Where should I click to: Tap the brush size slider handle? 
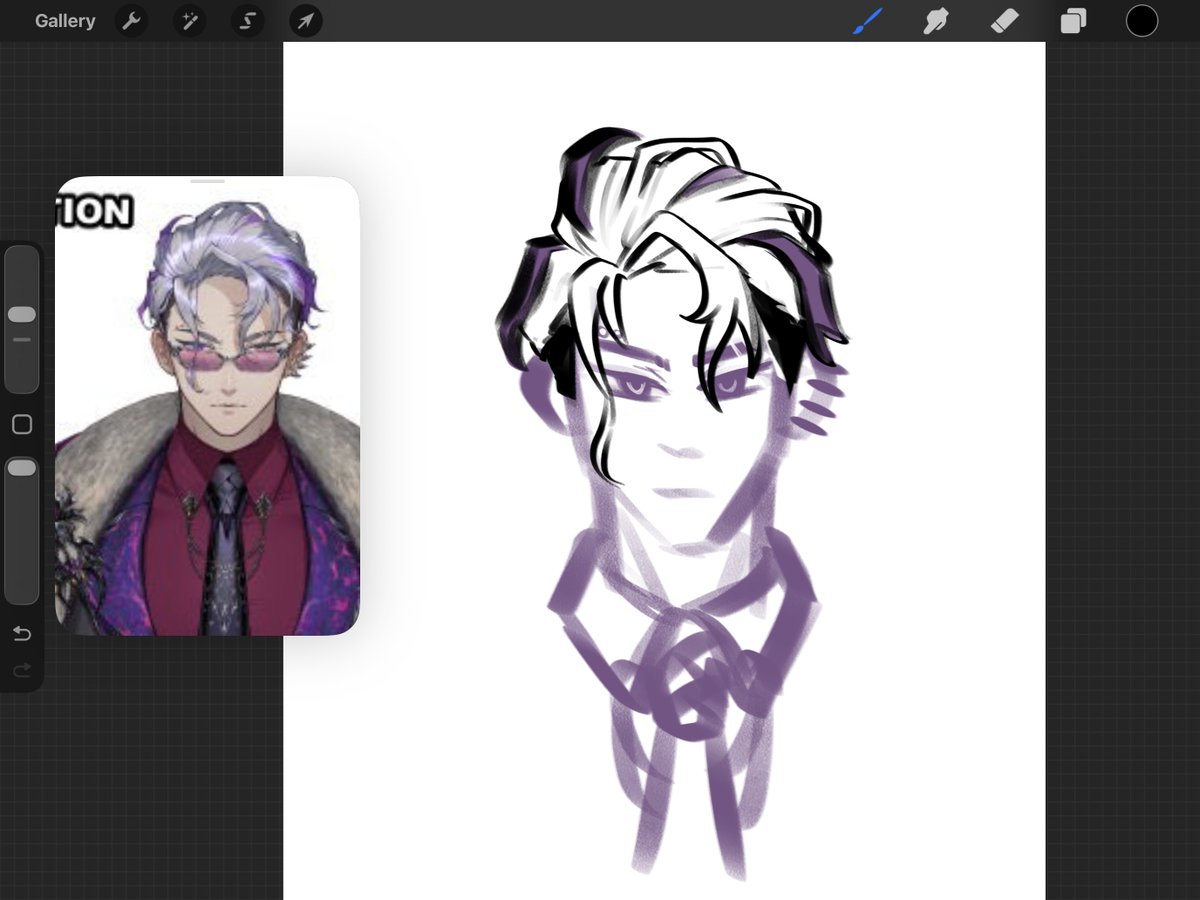tap(21, 315)
